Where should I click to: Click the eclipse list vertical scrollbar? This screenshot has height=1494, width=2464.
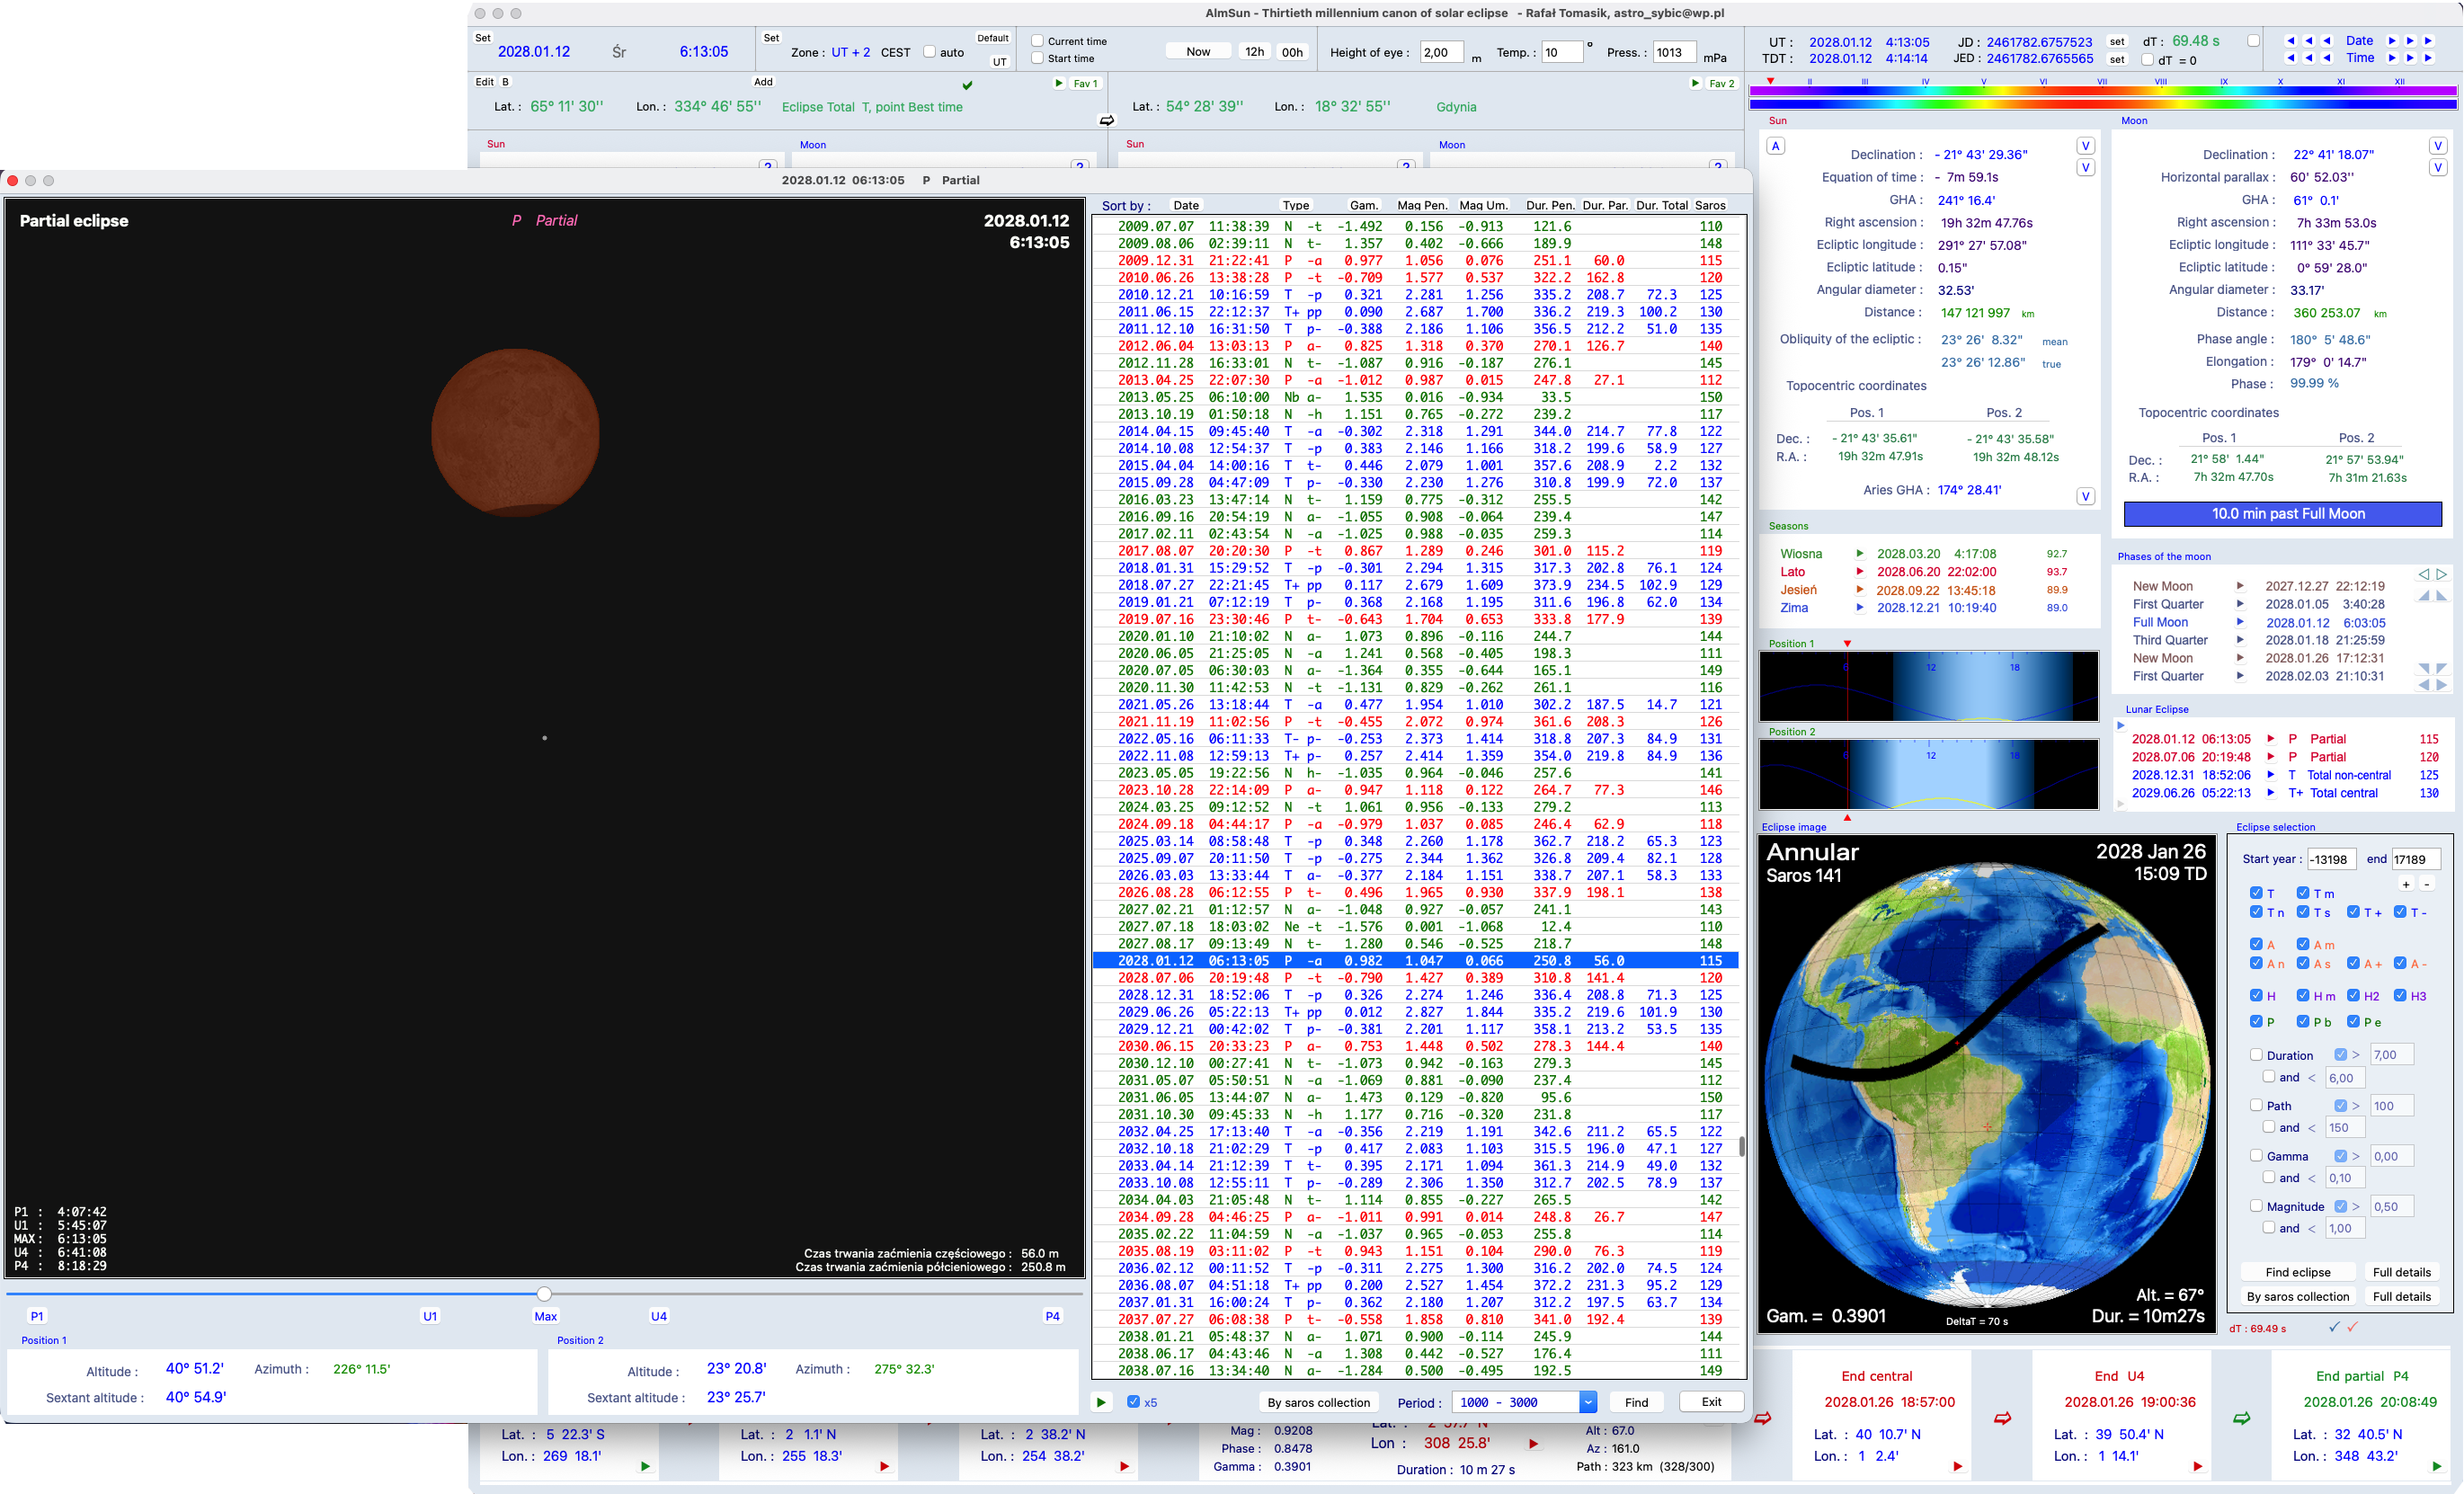point(1741,1146)
